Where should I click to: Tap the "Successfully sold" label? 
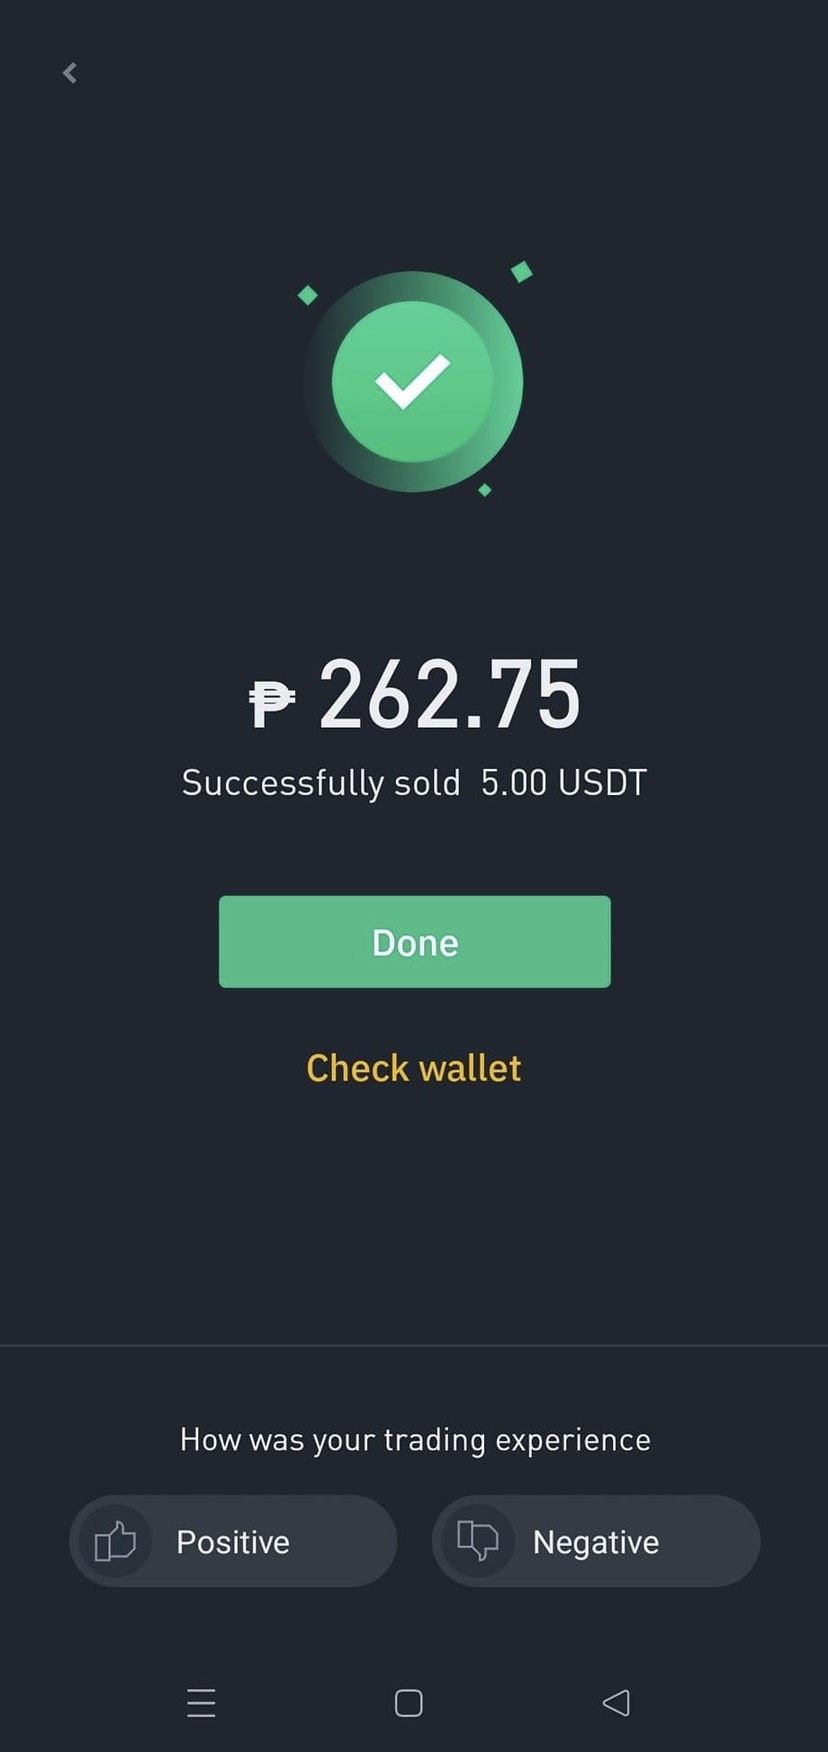(321, 782)
